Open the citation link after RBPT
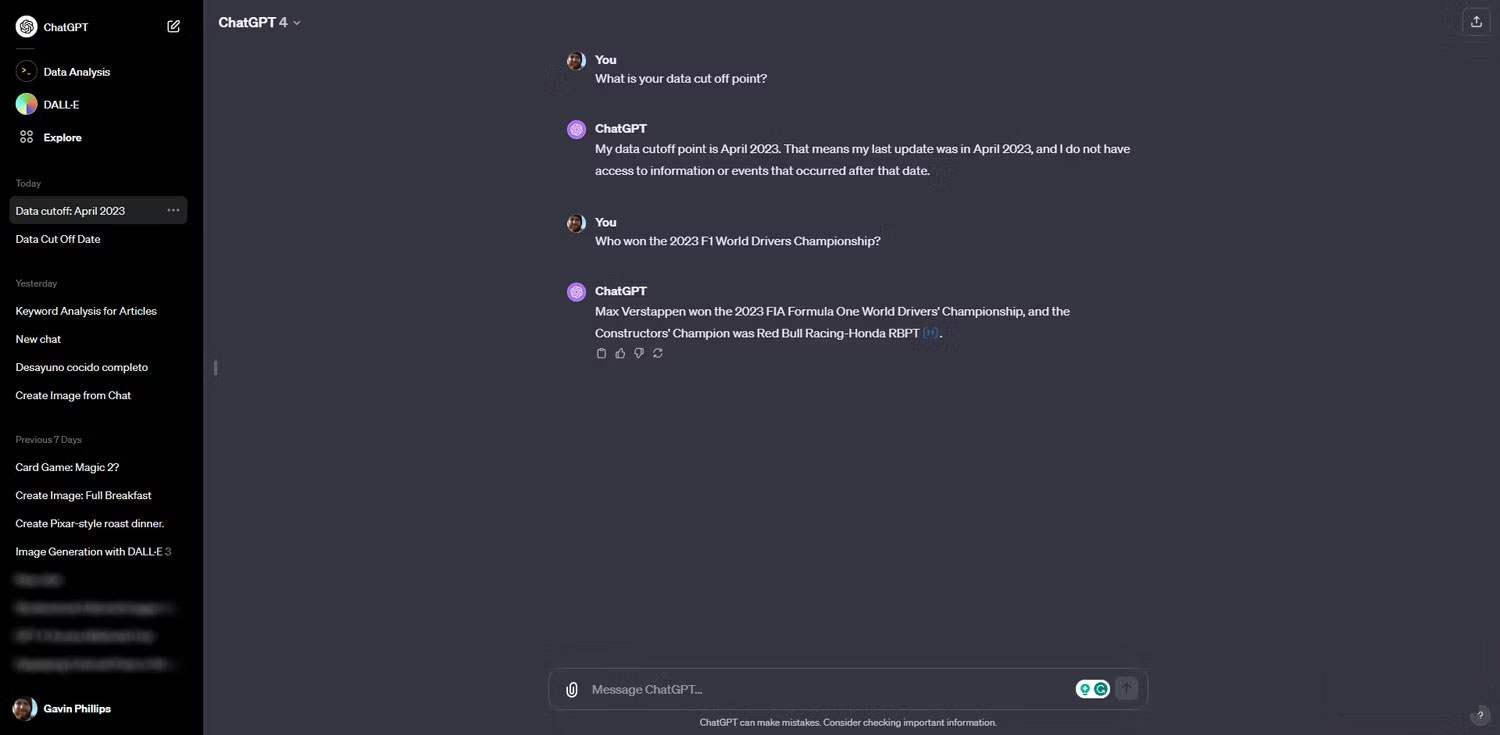 click(931, 333)
